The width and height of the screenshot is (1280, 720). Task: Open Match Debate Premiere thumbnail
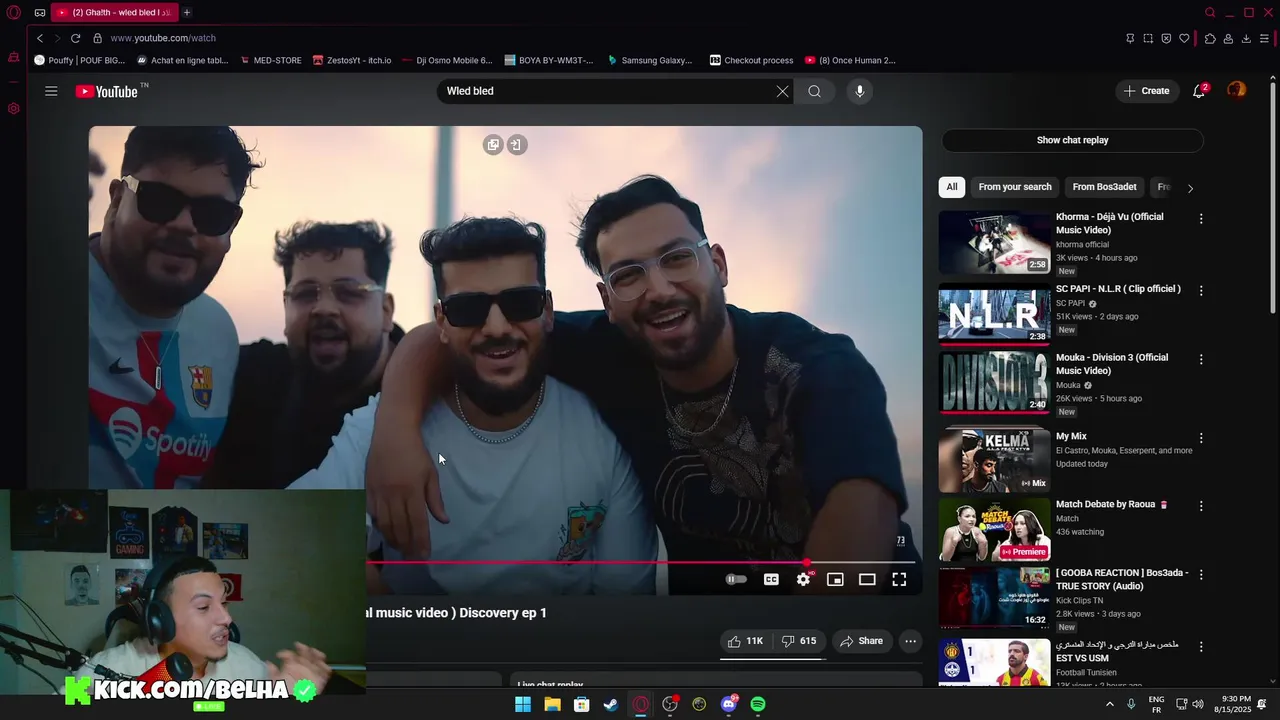pos(994,529)
